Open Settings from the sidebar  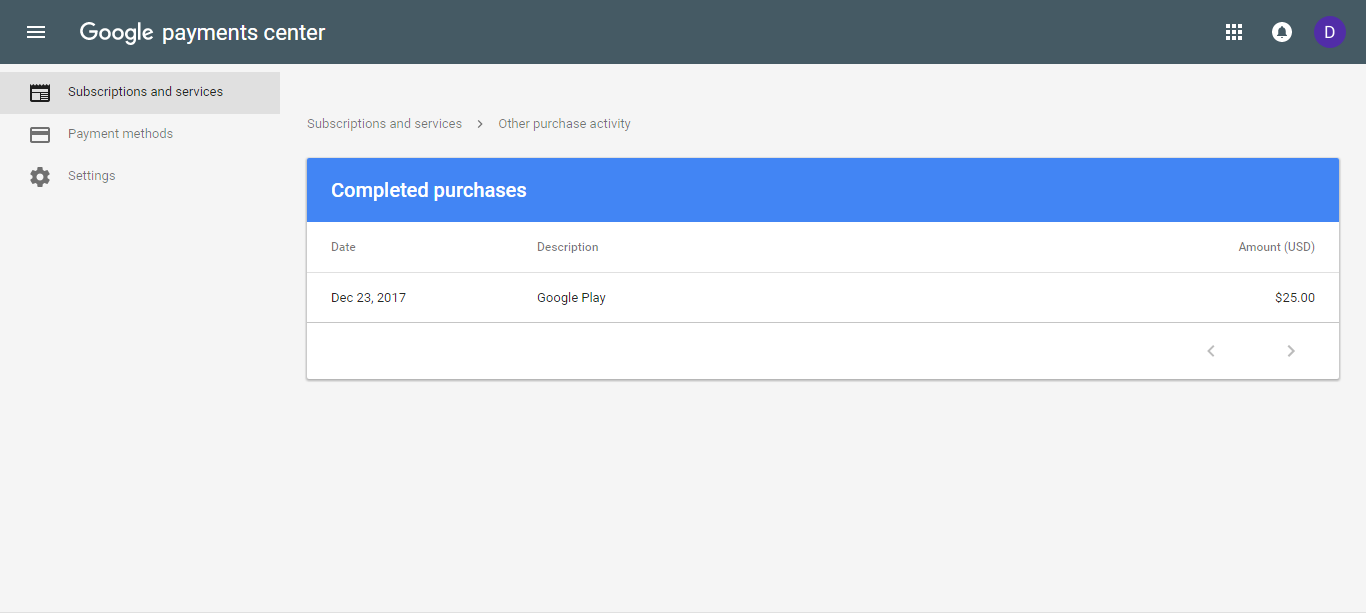tap(91, 176)
